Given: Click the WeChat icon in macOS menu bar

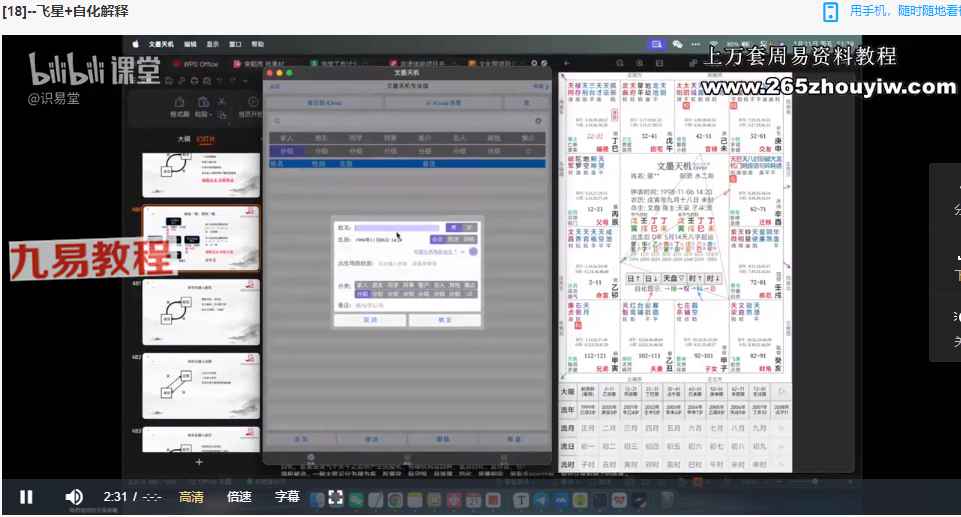Looking at the screenshot, I should pyautogui.click(x=678, y=45).
